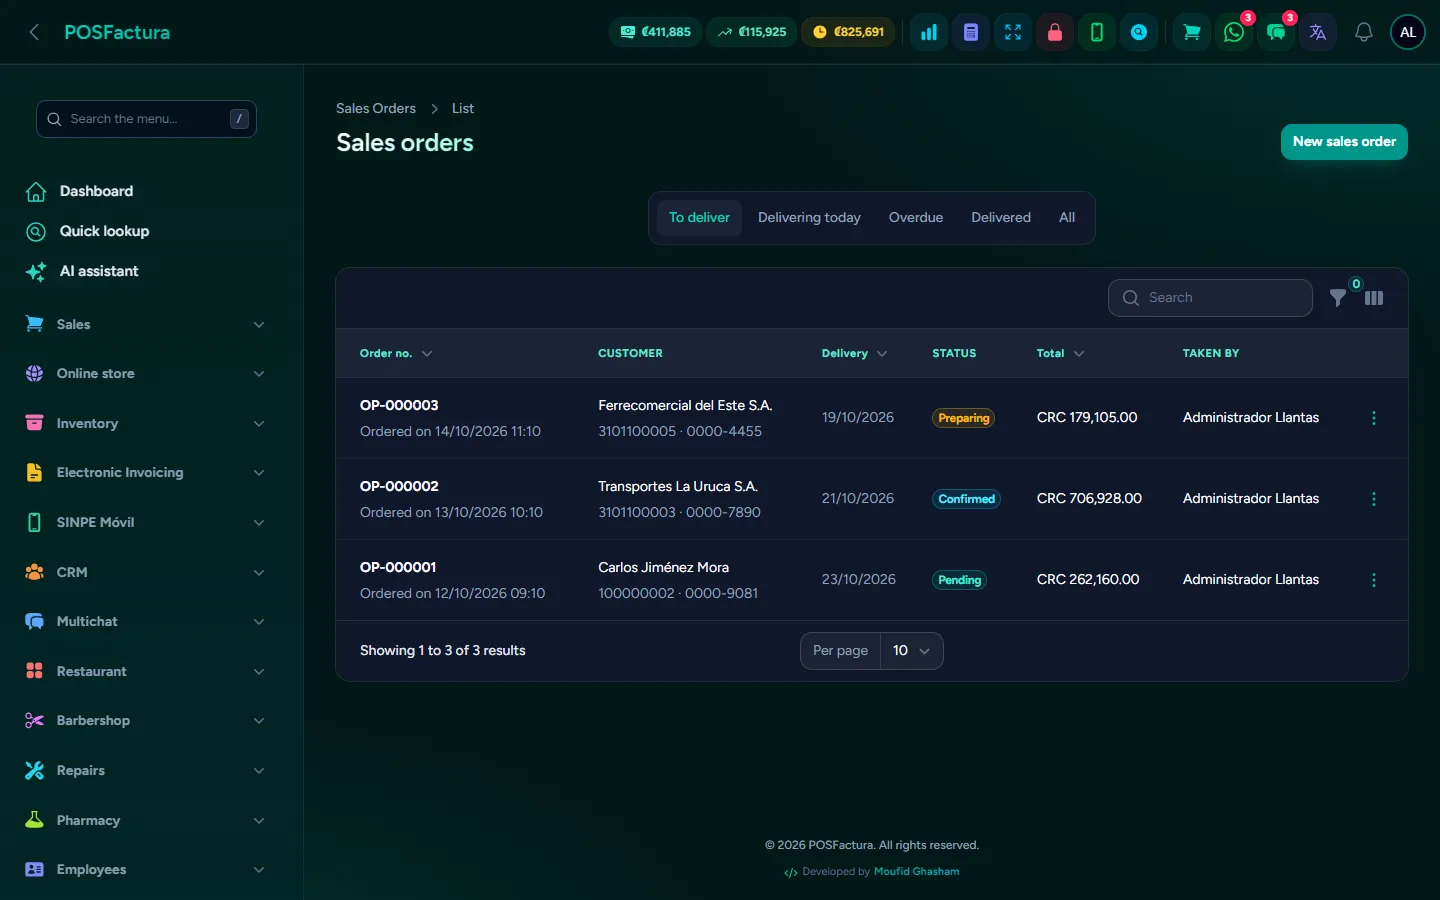The width and height of the screenshot is (1440, 900).
Task: Expand Electronic Invoicing menu section
Action: 145,473
